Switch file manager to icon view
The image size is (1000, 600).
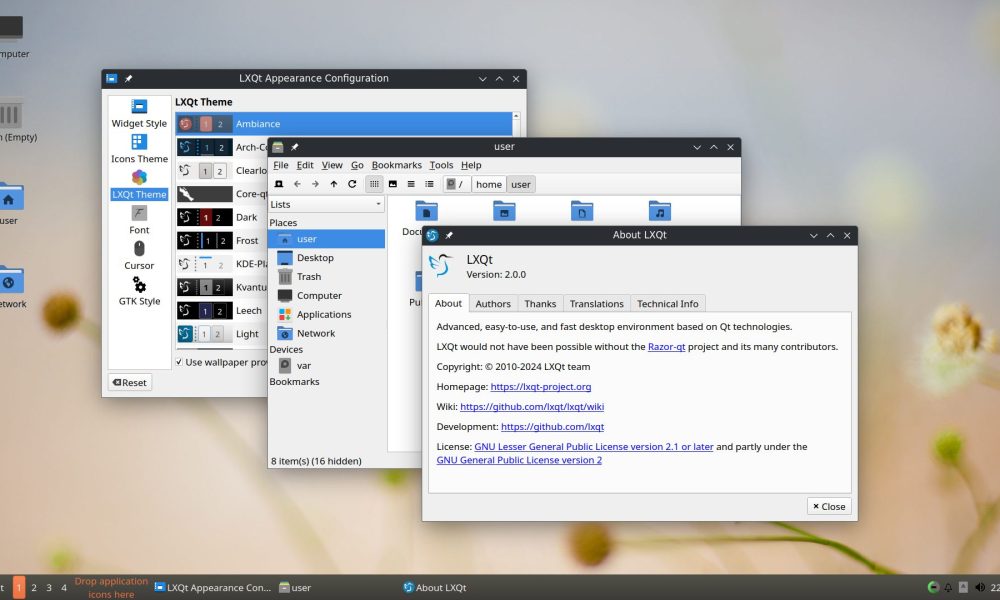[x=374, y=184]
